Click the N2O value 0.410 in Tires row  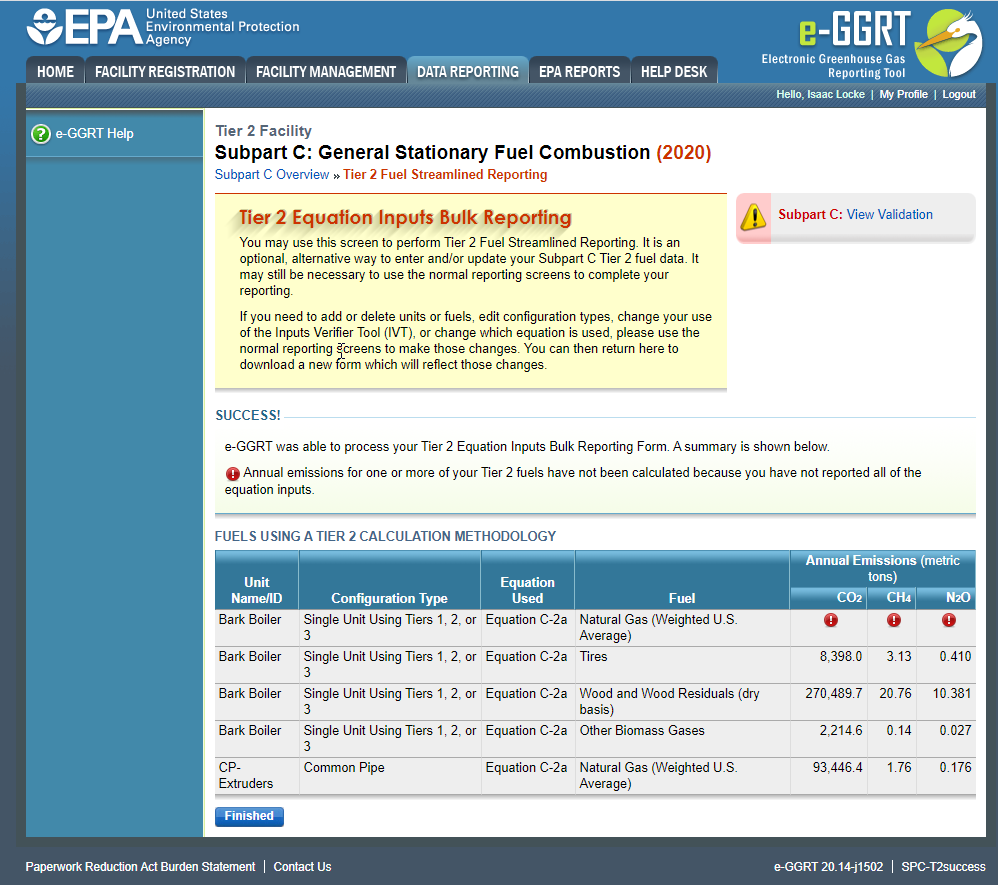tap(955, 656)
